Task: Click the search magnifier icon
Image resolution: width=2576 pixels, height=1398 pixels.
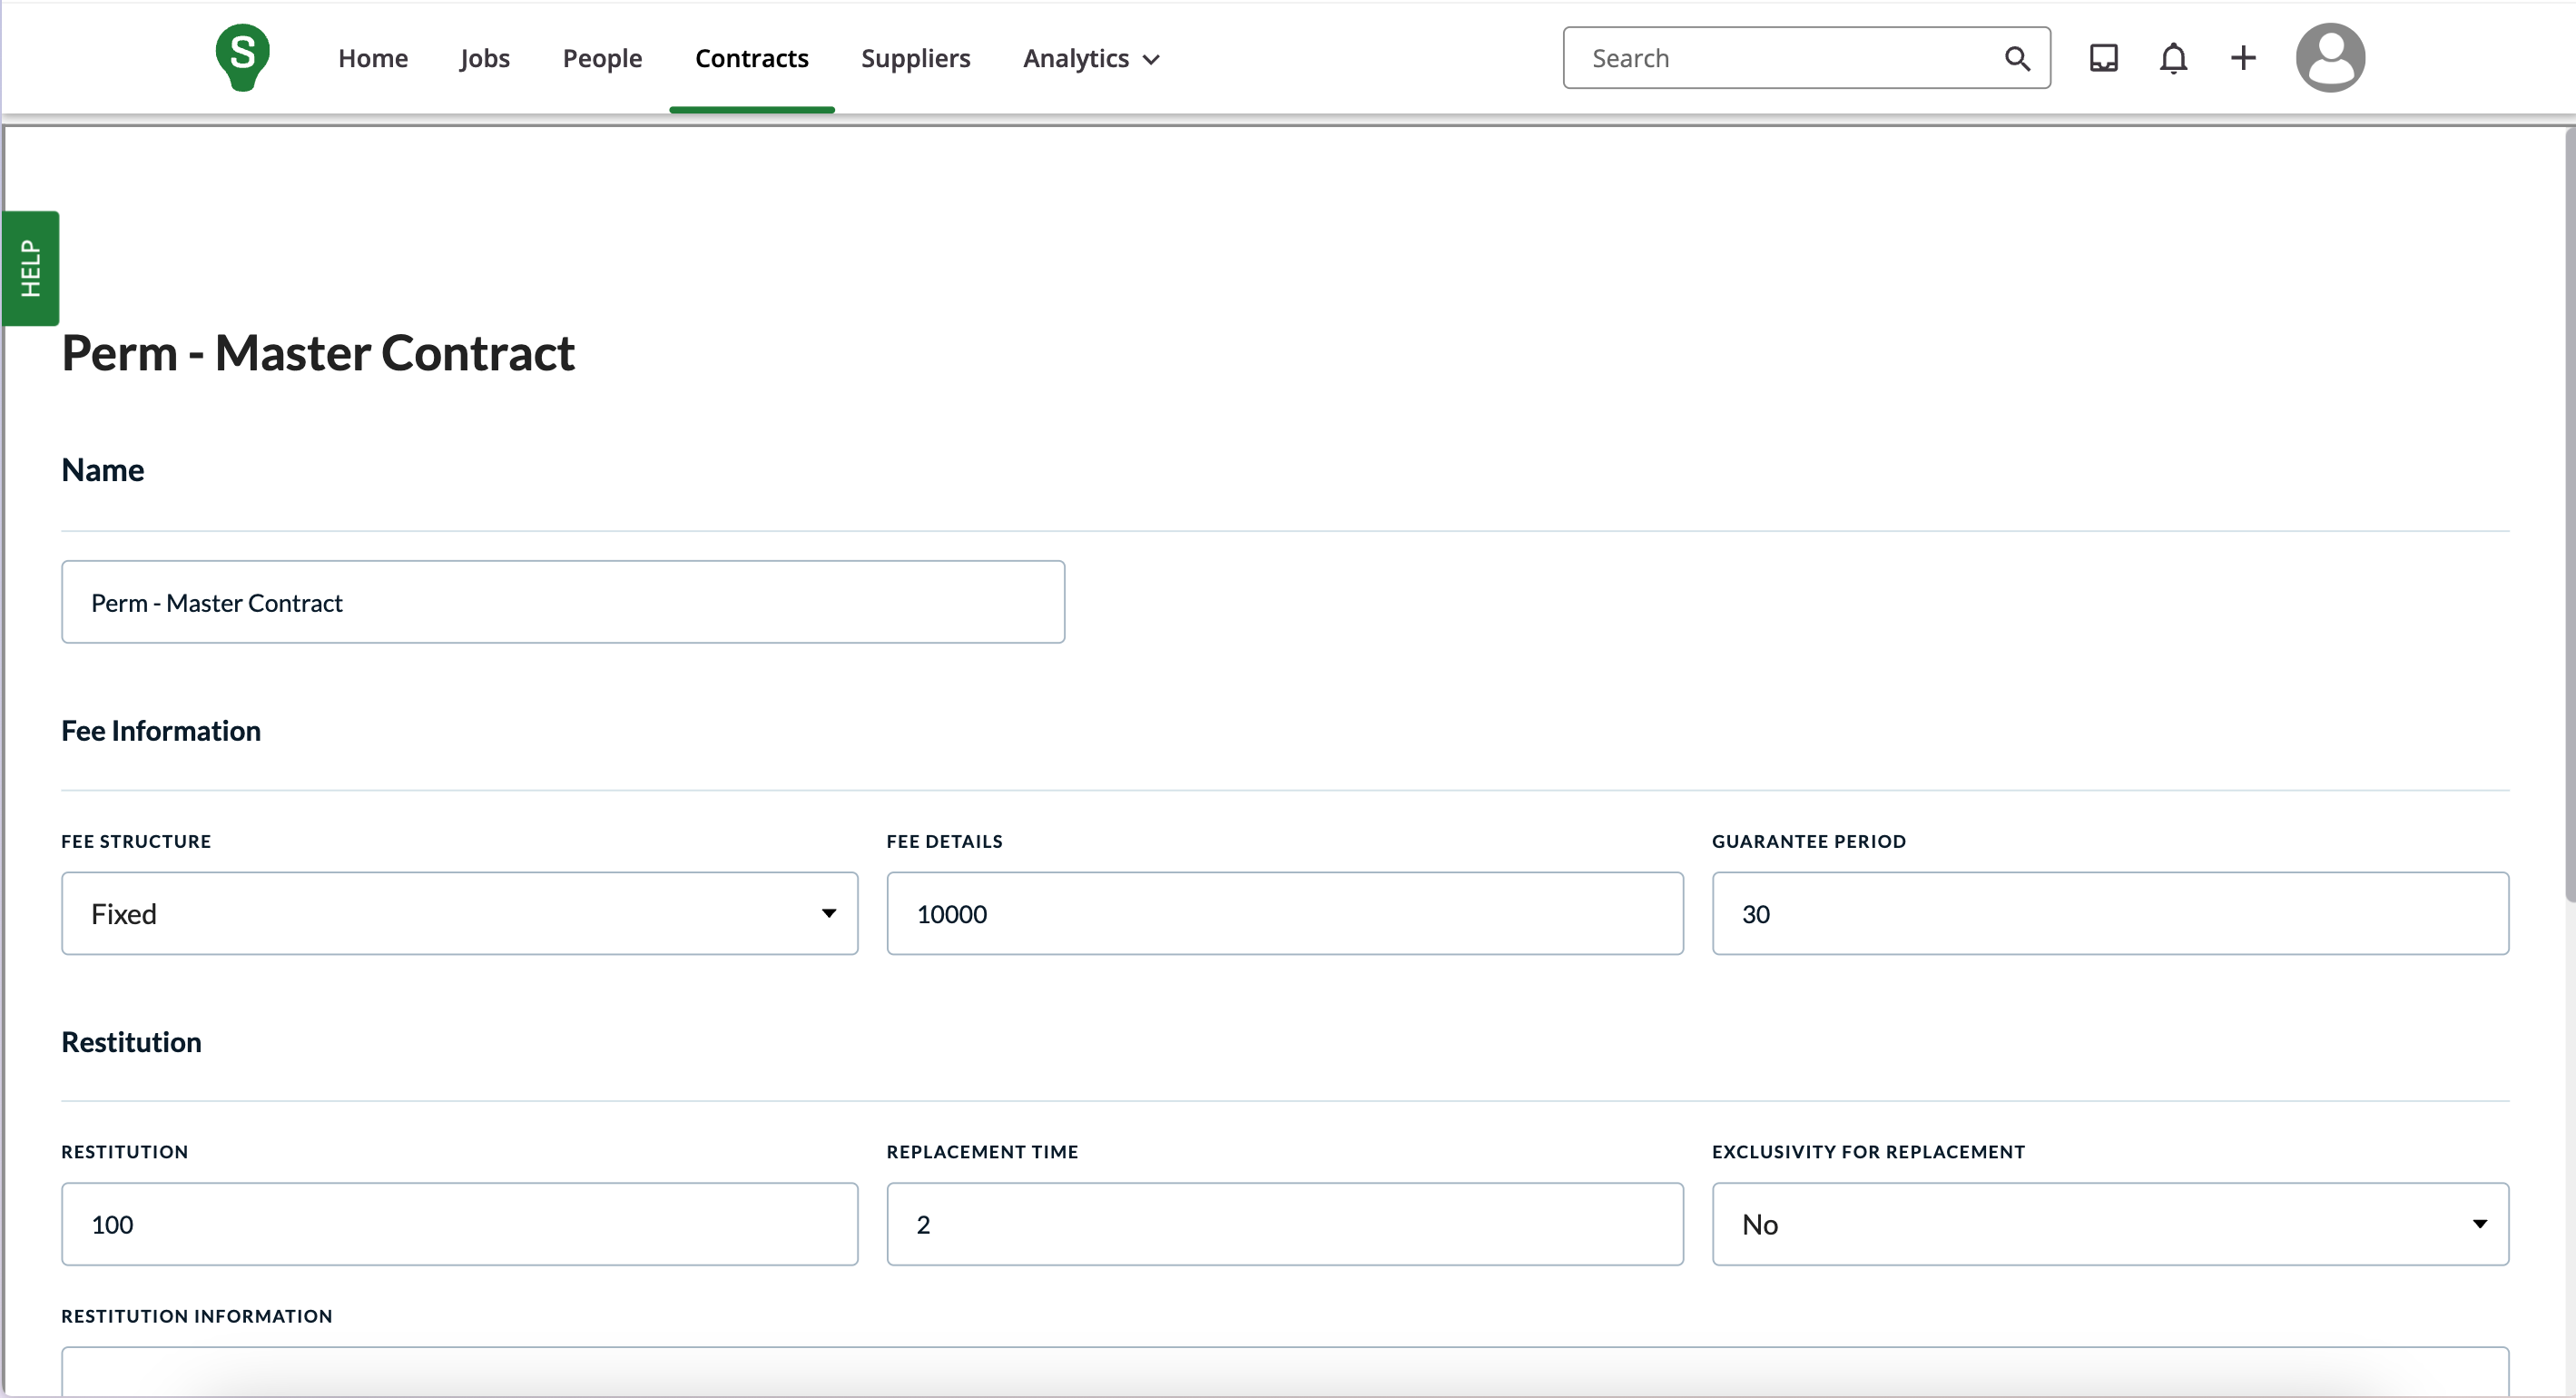Action: pos(2017,58)
